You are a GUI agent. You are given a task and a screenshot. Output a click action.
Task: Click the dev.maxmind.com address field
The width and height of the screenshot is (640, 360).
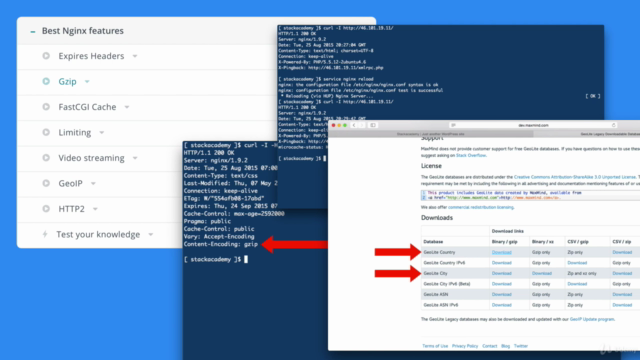[533, 125]
